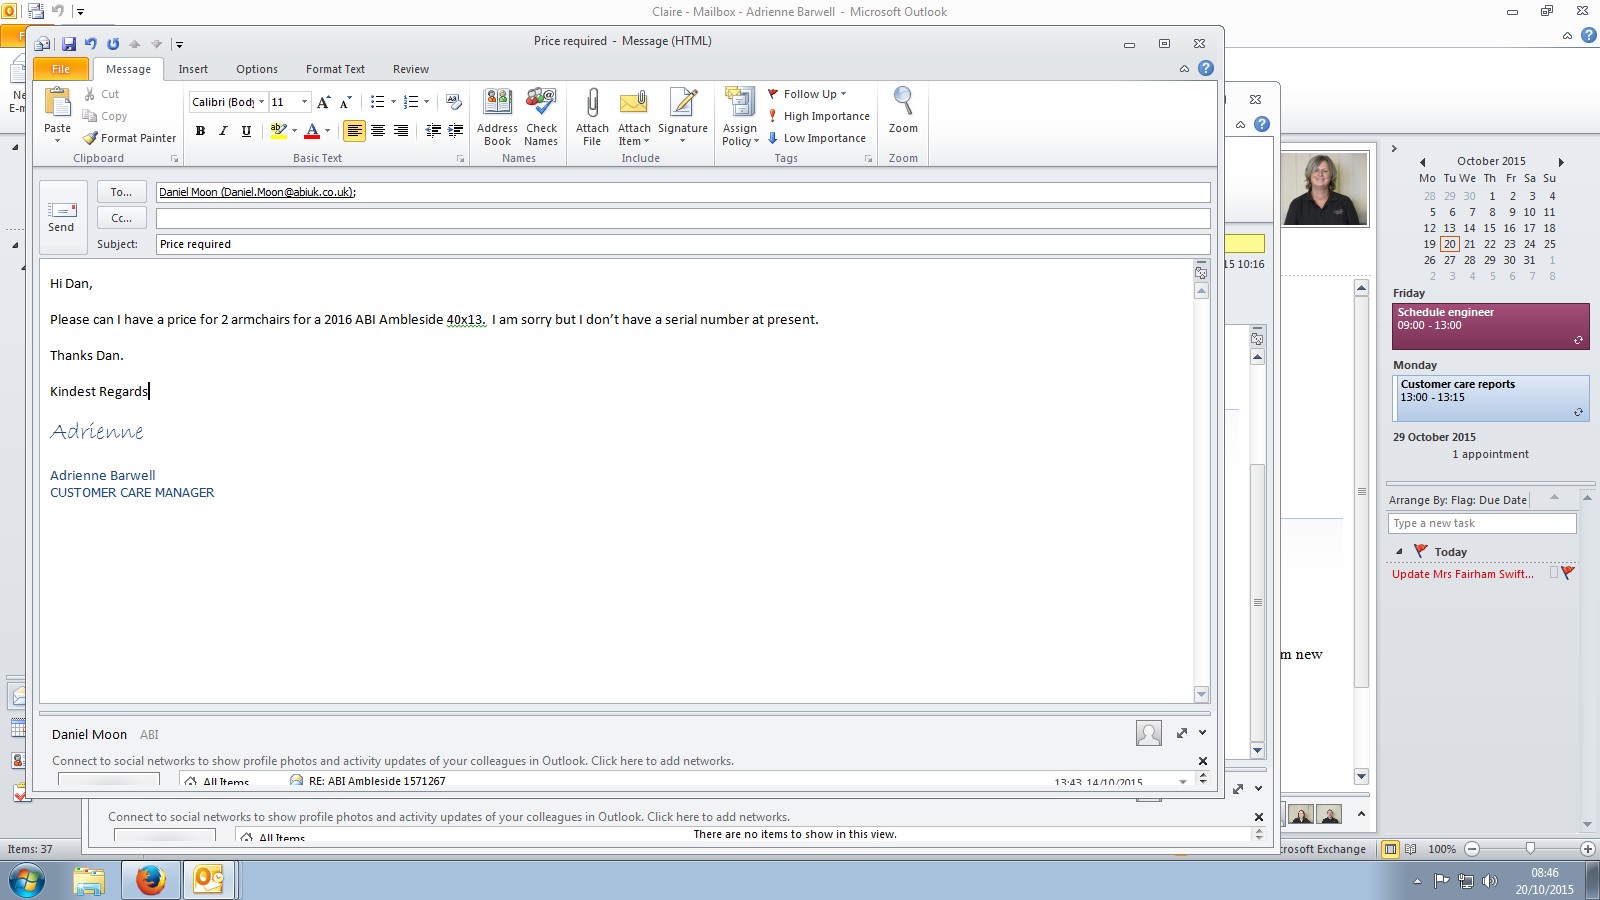Open the Schedule engineer appointment
The image size is (1600, 900).
[1490, 326]
